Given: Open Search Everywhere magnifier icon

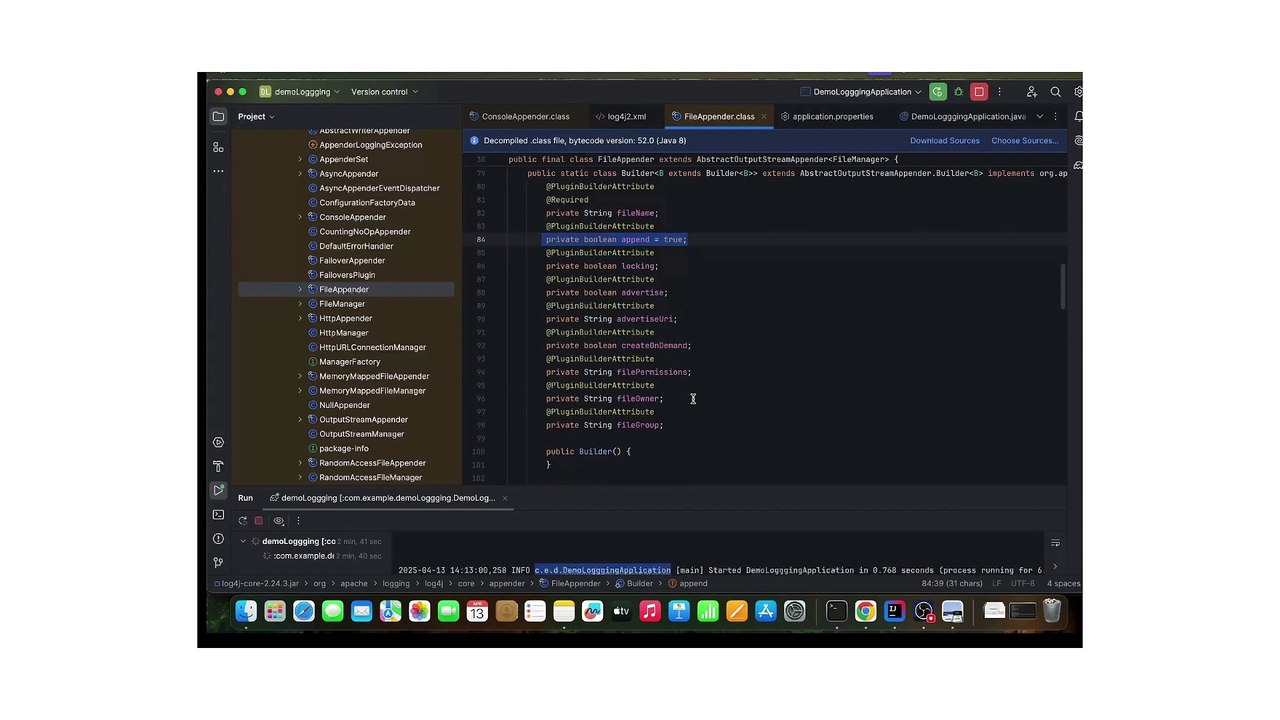Looking at the screenshot, I should 1055,92.
